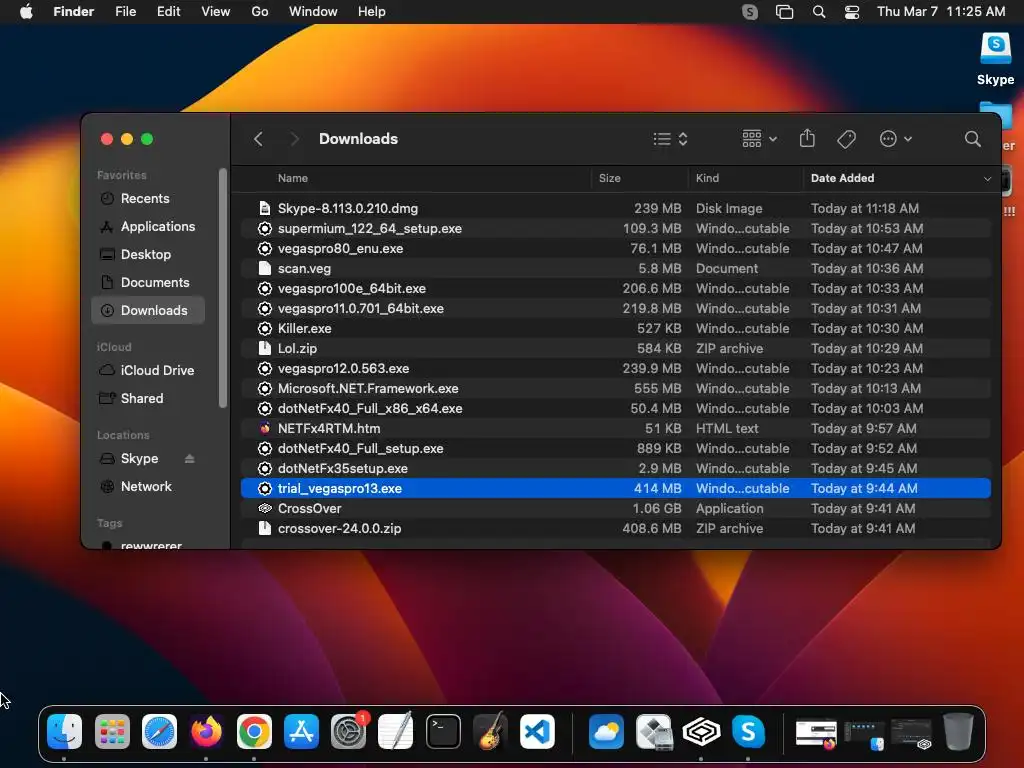The height and width of the screenshot is (768, 1024).
Task: Open the View menu
Action: point(216,12)
